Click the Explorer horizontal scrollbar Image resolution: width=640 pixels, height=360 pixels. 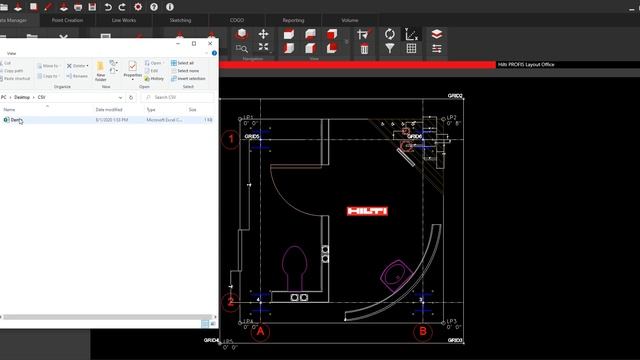108,317
